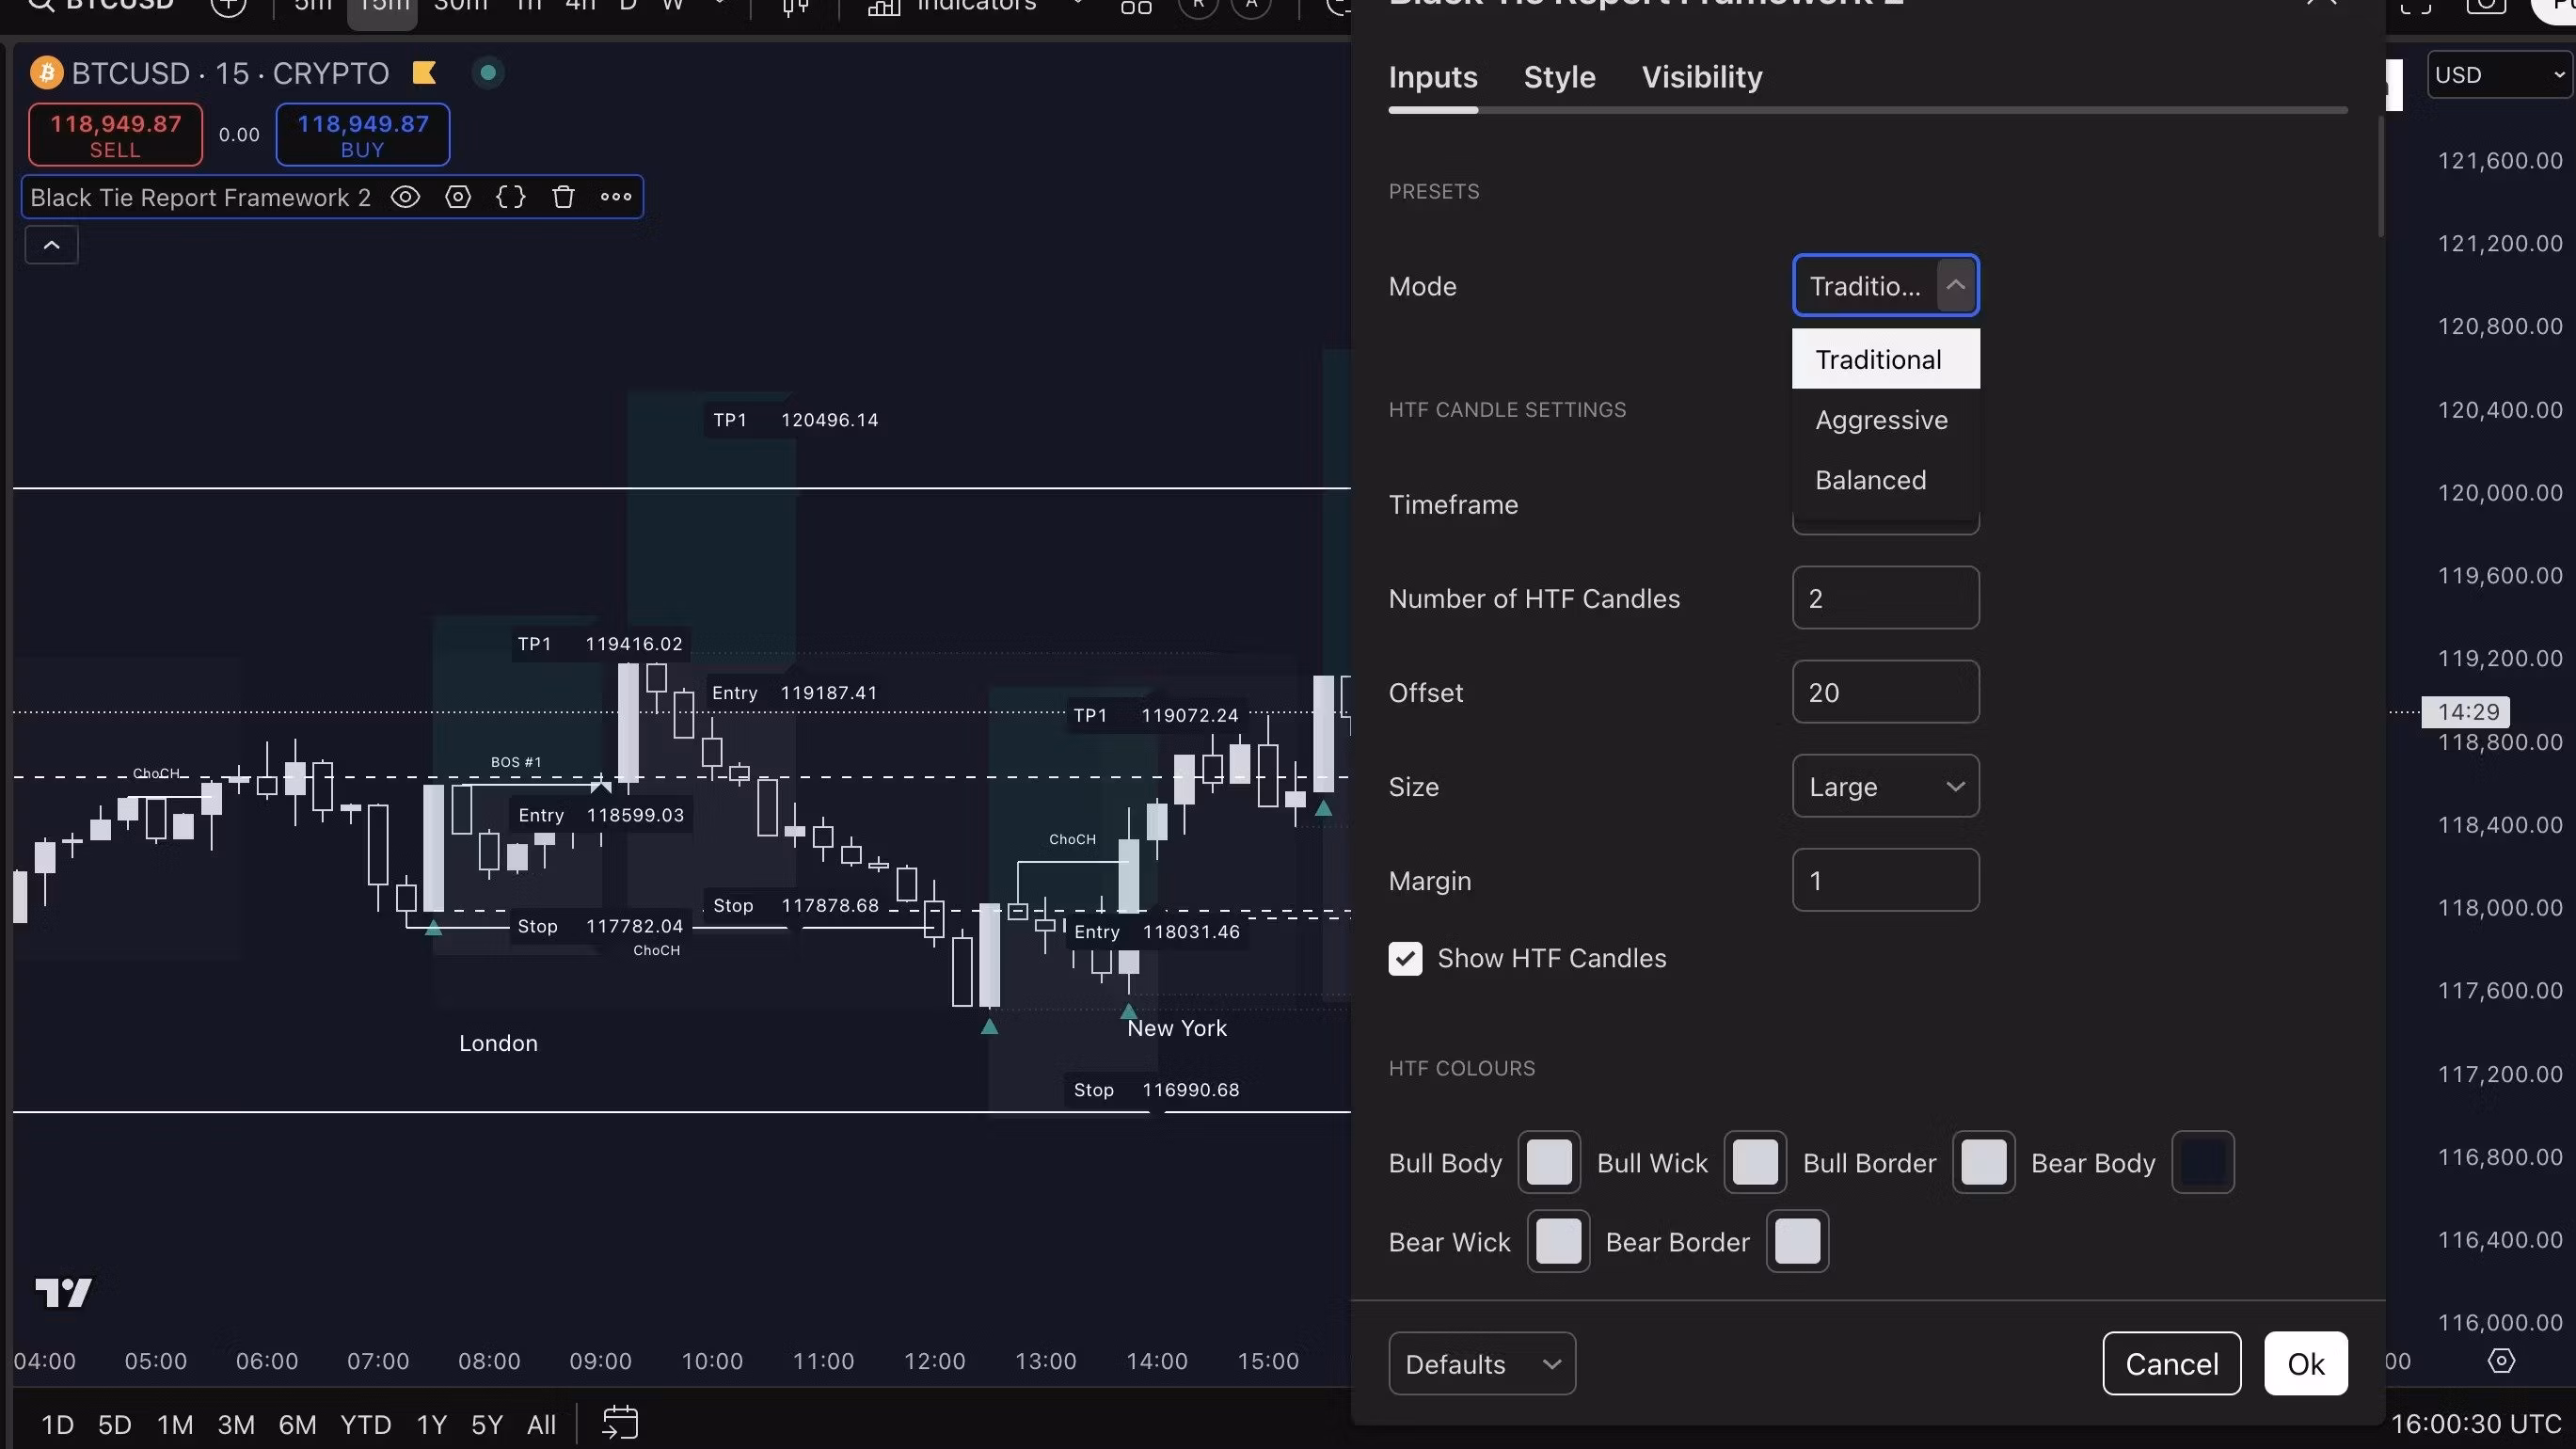This screenshot has width=2576, height=1449.
Task: Switch to the Style tab
Action: 1559,77
